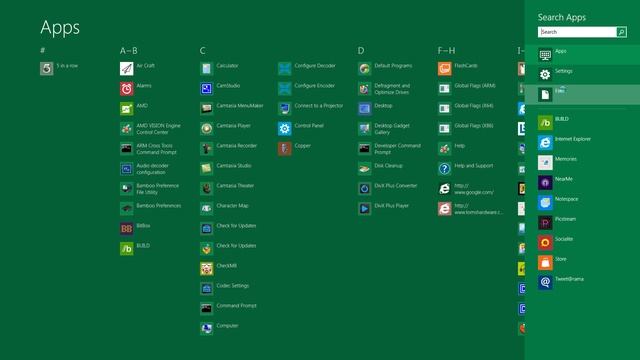Open Bamboo Preferences
This screenshot has width=640, height=360.
tap(151, 209)
